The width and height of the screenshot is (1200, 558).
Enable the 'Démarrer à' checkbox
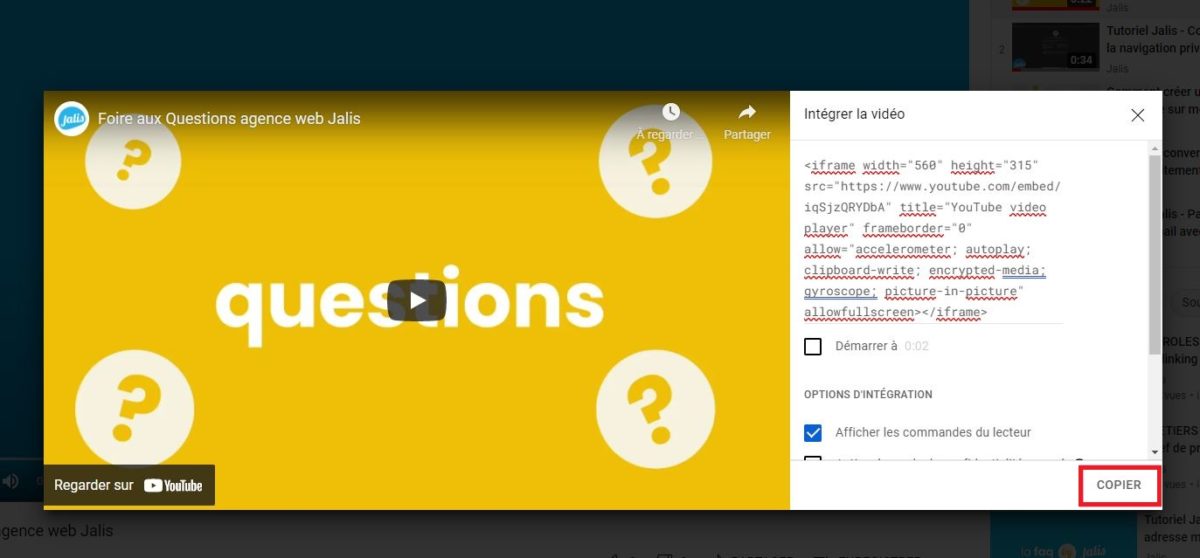point(813,346)
